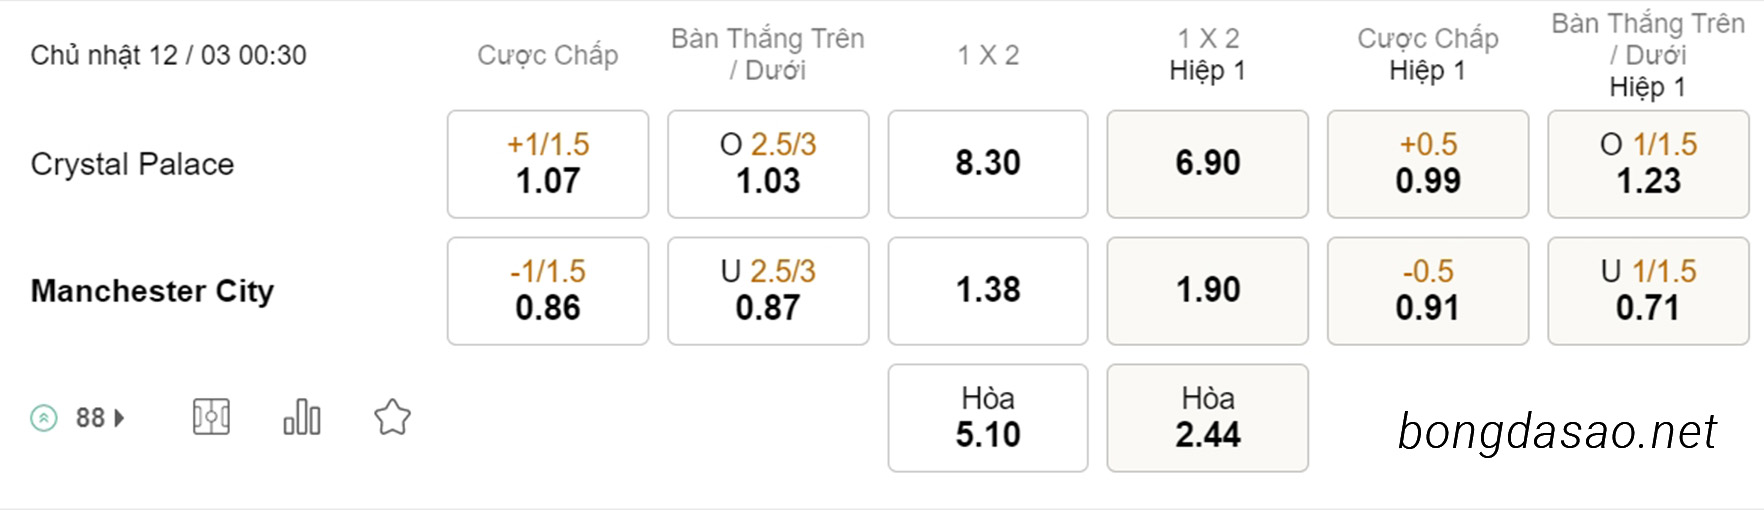
Task: Open the bar chart statistics icon
Action: (302, 417)
